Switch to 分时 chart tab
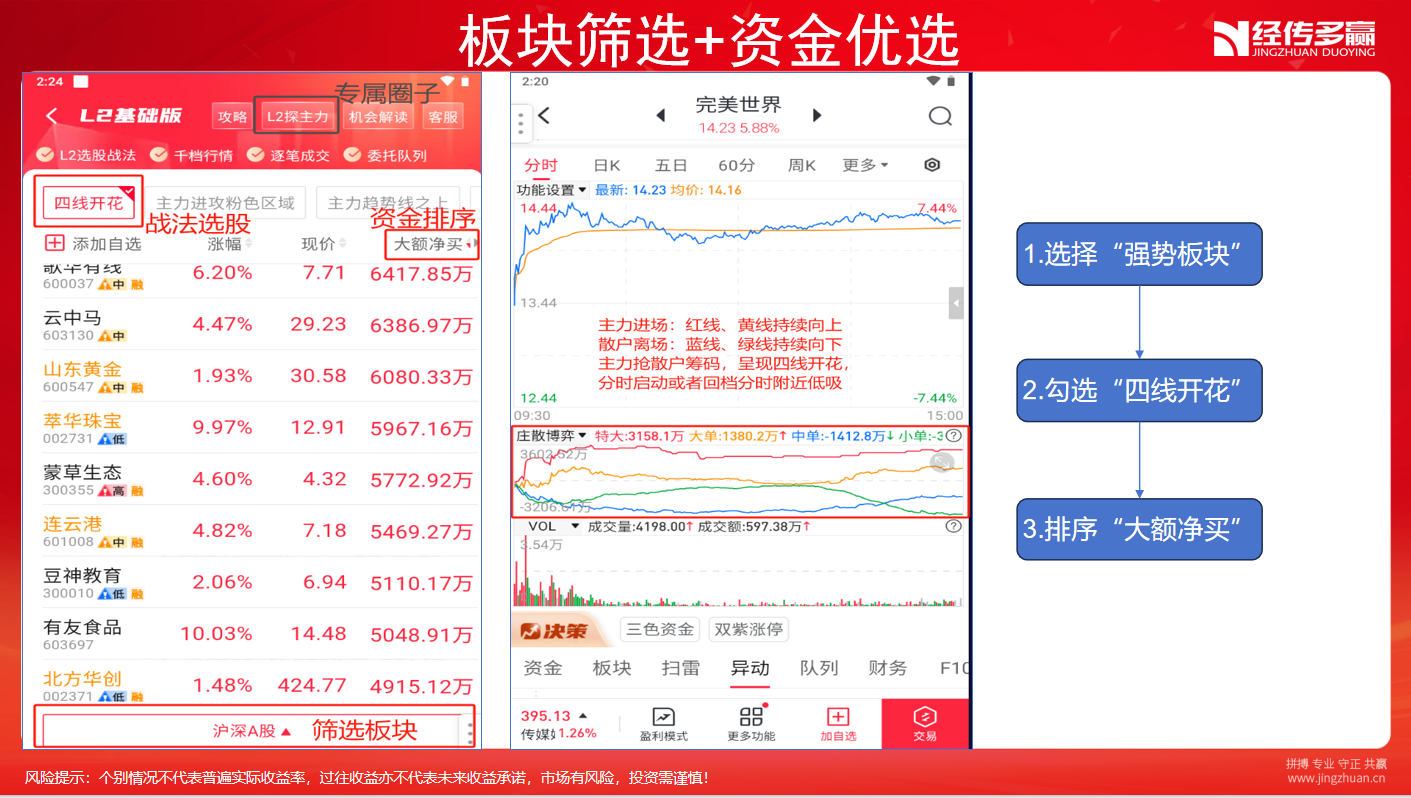 tap(541, 166)
